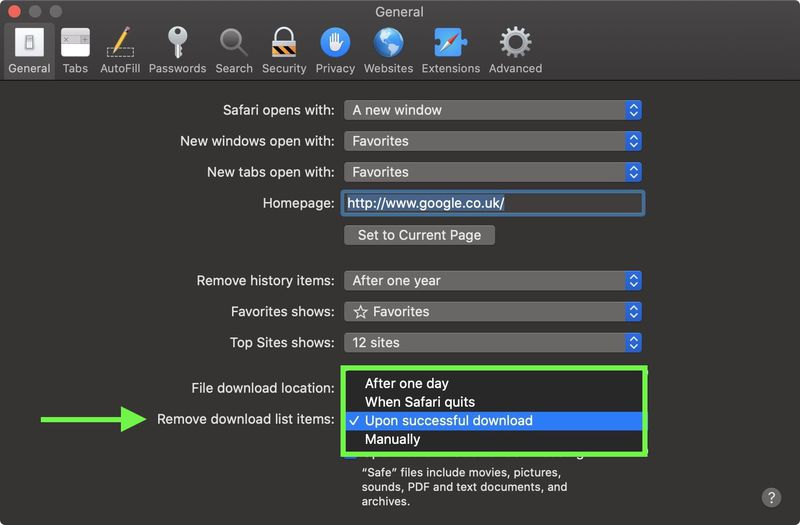Open the Advanced gear preferences pane
Image resolution: width=800 pixels, height=525 pixels.
click(x=515, y=51)
